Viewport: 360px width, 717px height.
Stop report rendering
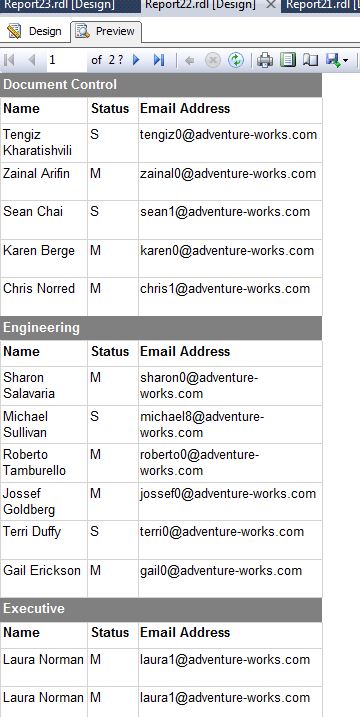[213, 60]
